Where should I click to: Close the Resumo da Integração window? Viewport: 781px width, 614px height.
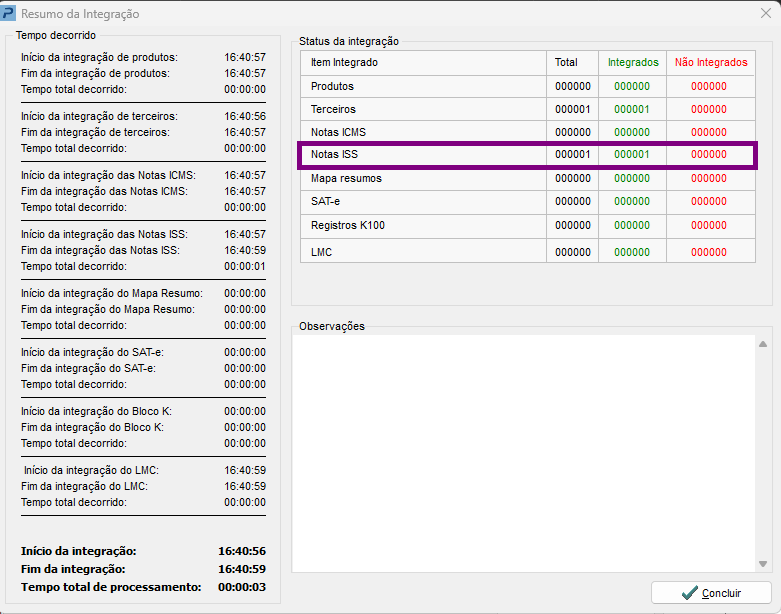tap(766, 13)
